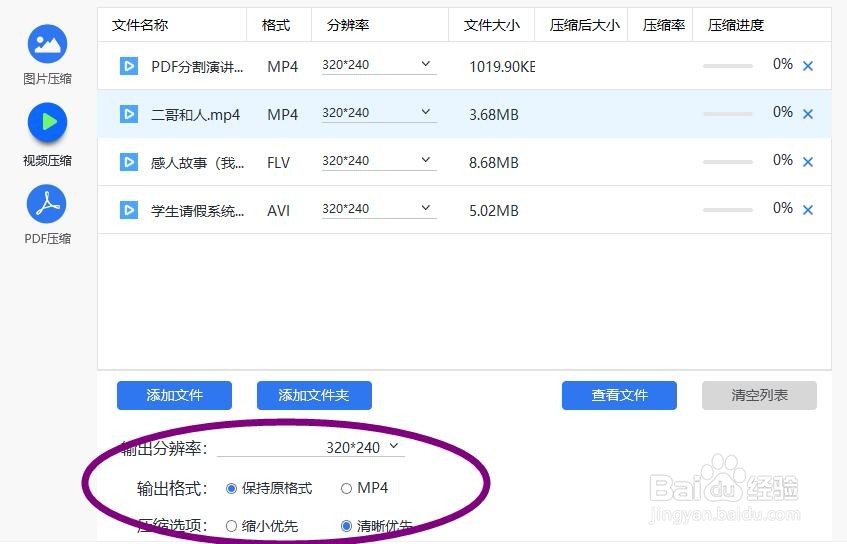Click the 格式 column header
The width and height of the screenshot is (847, 544).
coord(276,25)
